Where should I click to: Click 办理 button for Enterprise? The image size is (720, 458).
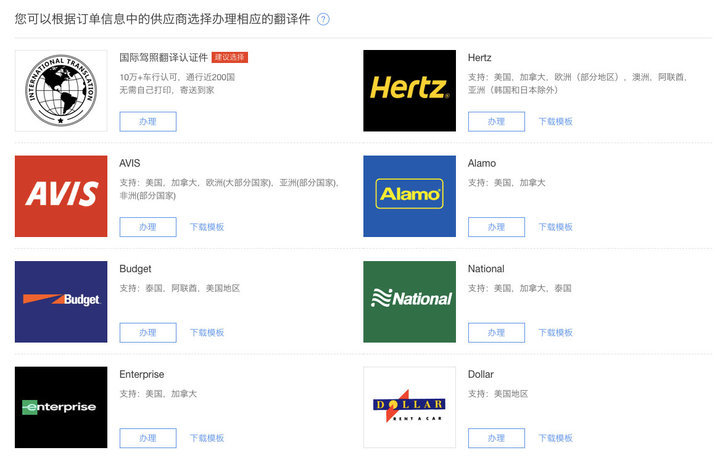(148, 438)
